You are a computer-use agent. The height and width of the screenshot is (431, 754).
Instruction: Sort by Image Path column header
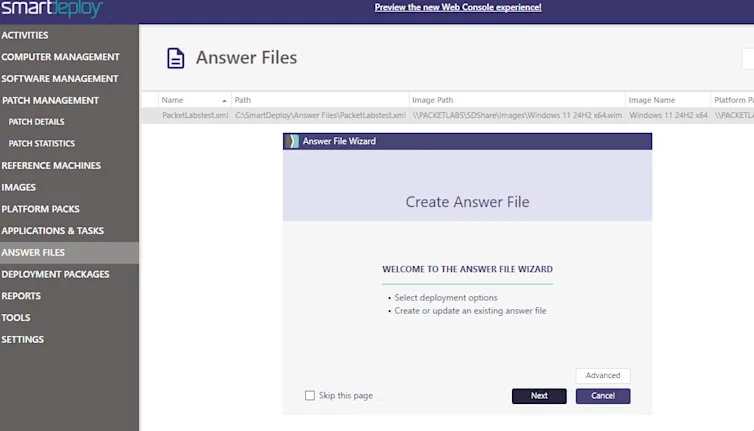point(517,100)
